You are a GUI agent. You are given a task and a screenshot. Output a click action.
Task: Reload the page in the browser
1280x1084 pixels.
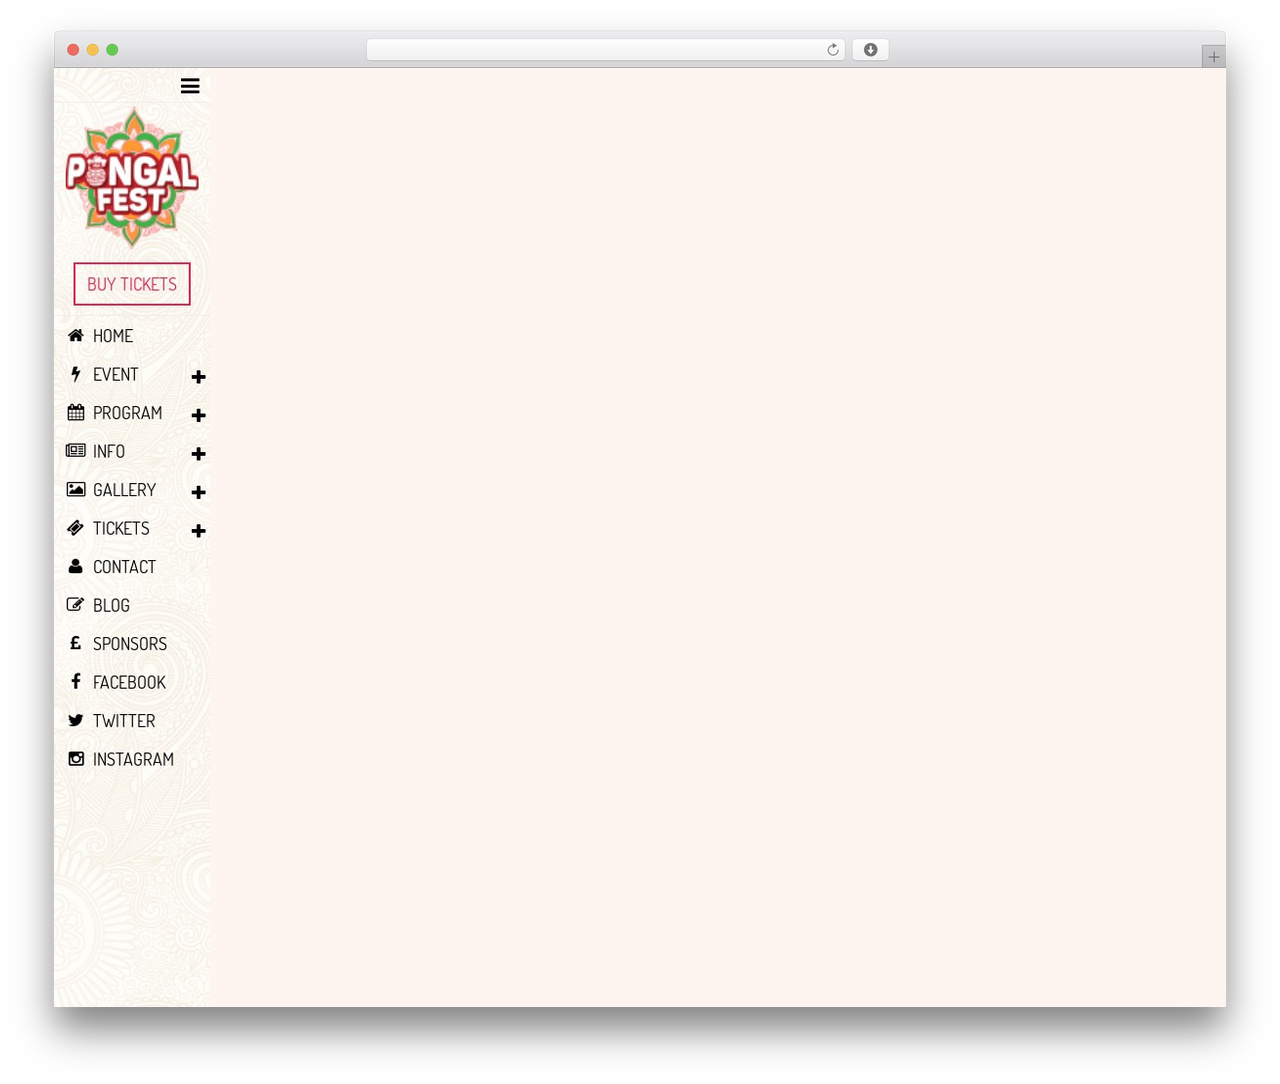point(832,50)
